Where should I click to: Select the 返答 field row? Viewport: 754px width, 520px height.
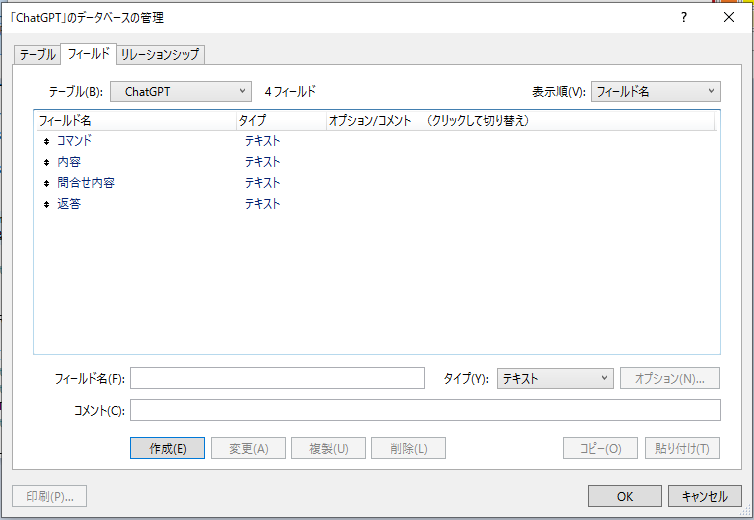(69, 204)
